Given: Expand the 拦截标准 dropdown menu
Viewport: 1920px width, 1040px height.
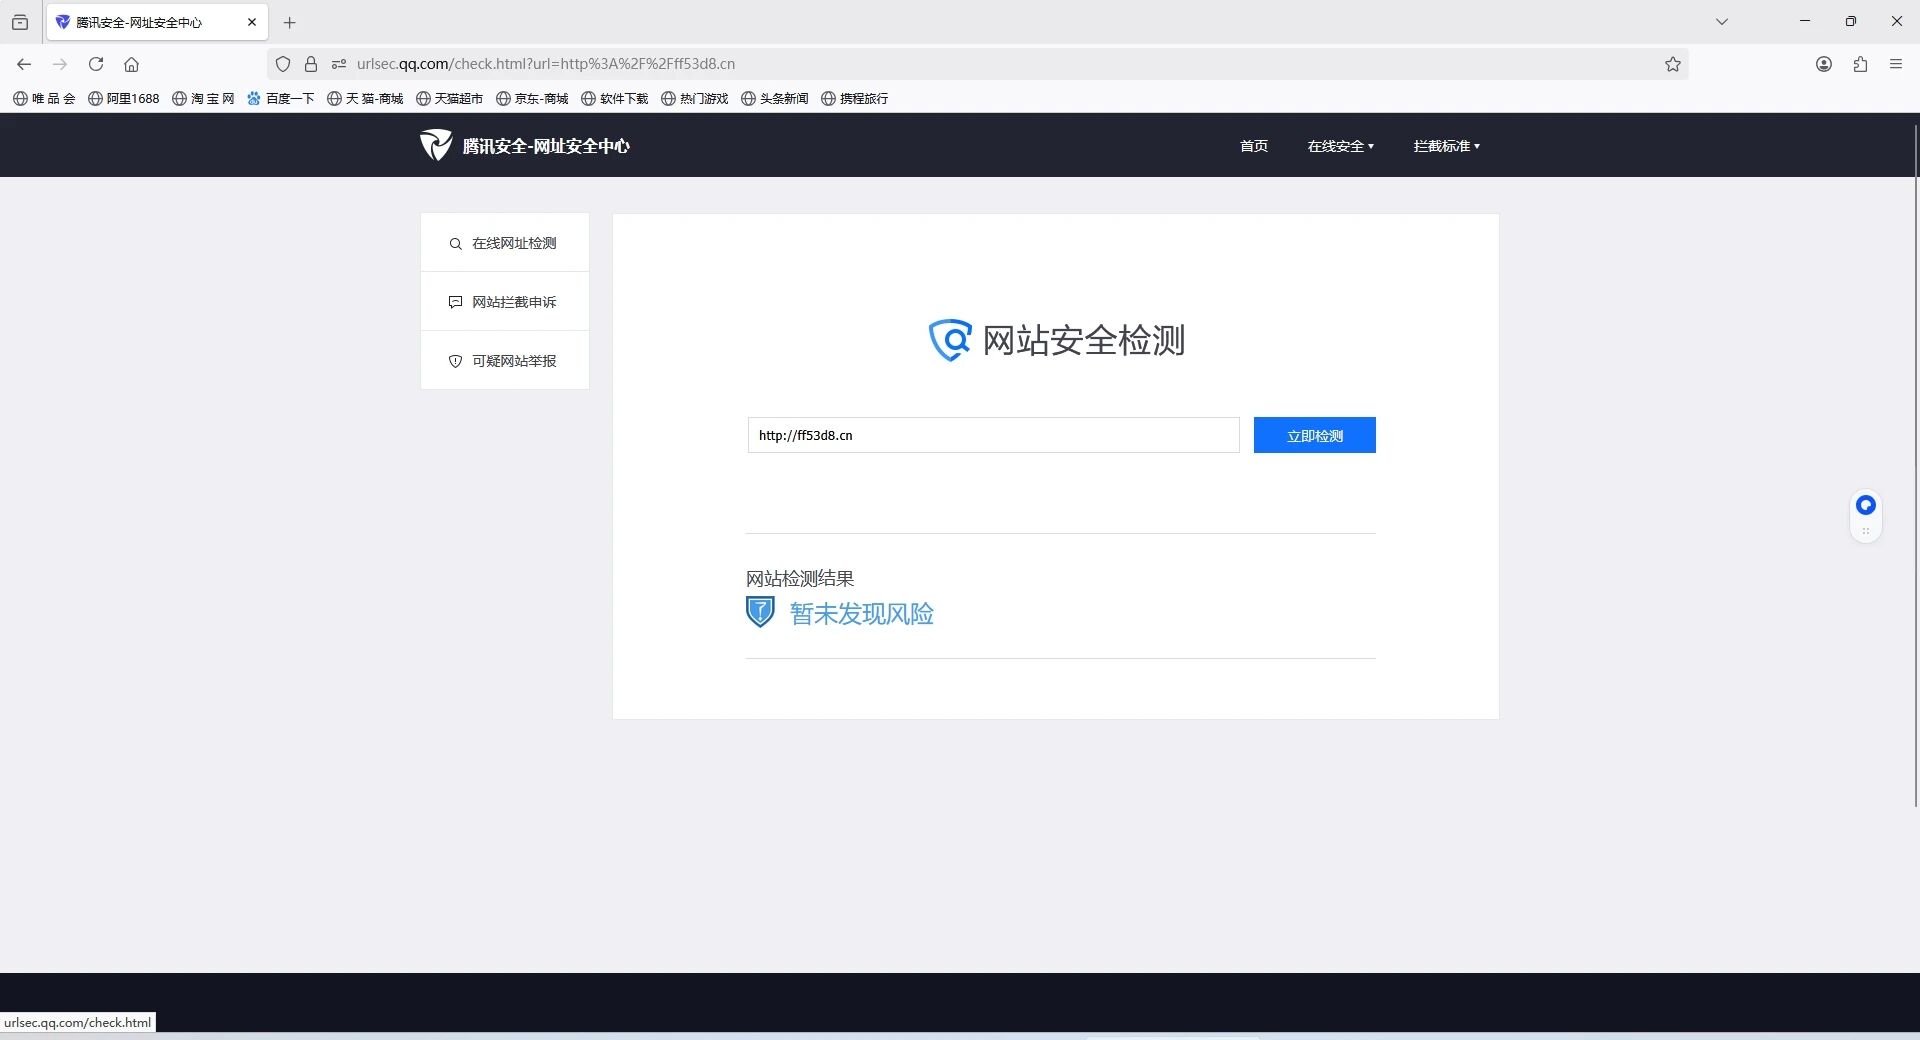Looking at the screenshot, I should click(x=1447, y=146).
